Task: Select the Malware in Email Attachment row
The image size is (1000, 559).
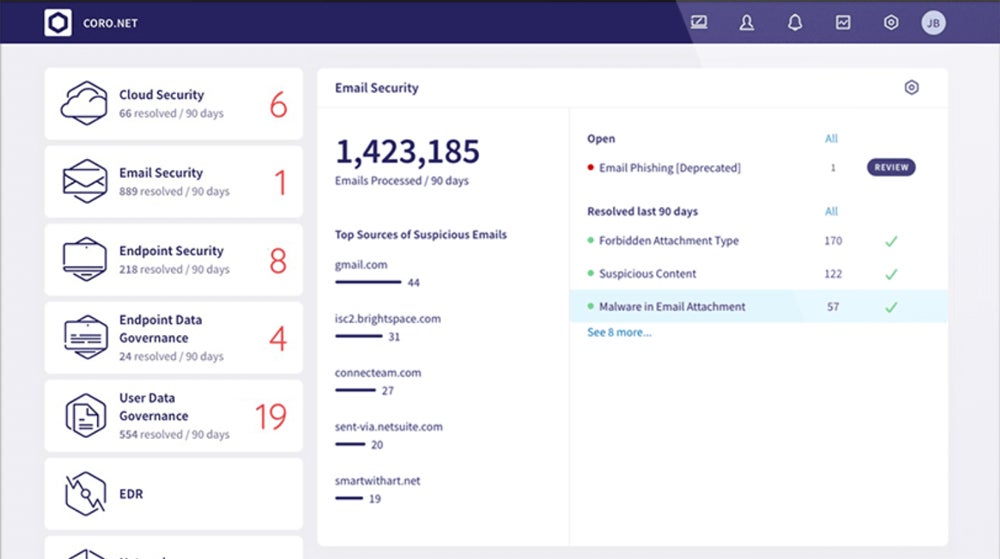Action: tap(758, 307)
